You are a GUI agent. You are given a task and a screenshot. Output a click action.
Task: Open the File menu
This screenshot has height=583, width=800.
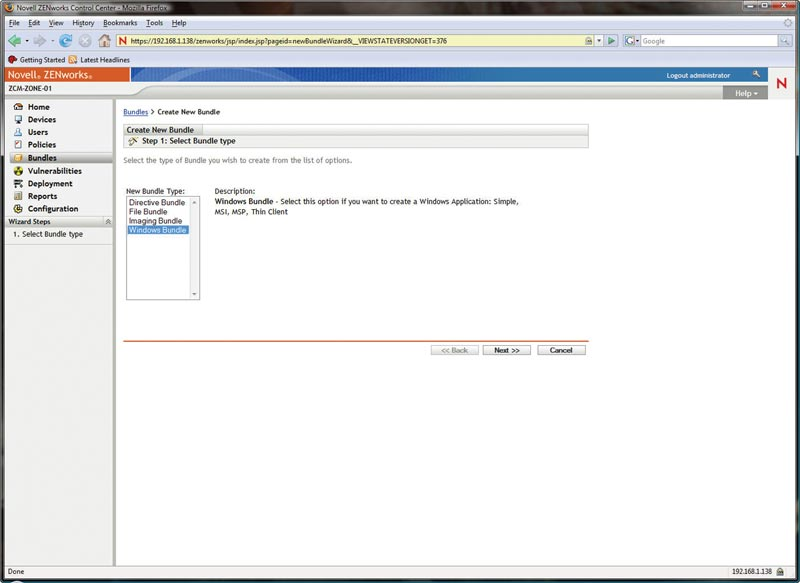tap(14, 23)
